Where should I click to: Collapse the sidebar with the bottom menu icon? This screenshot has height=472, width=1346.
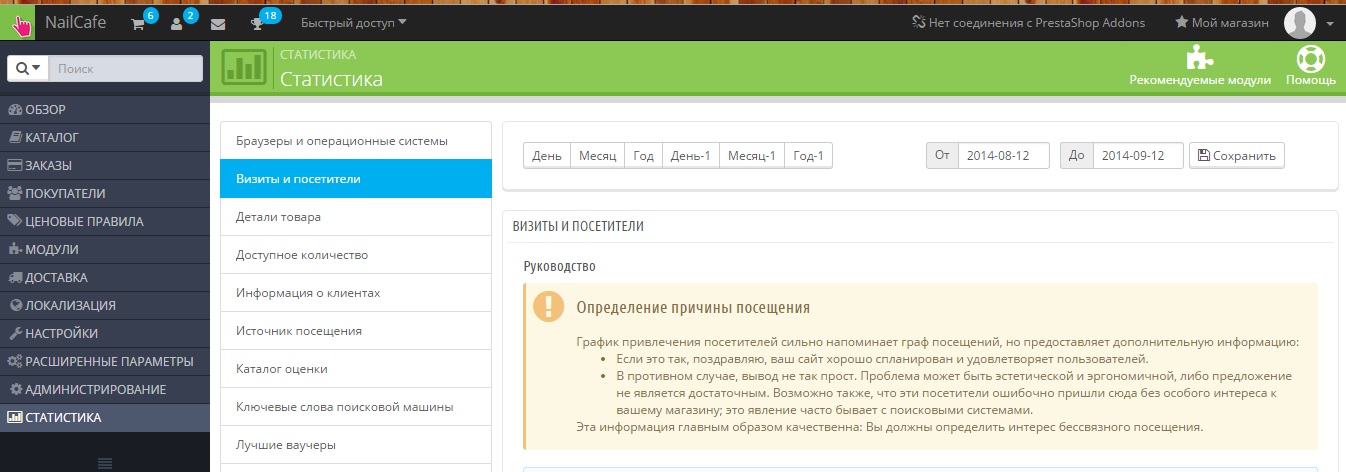pos(104,462)
